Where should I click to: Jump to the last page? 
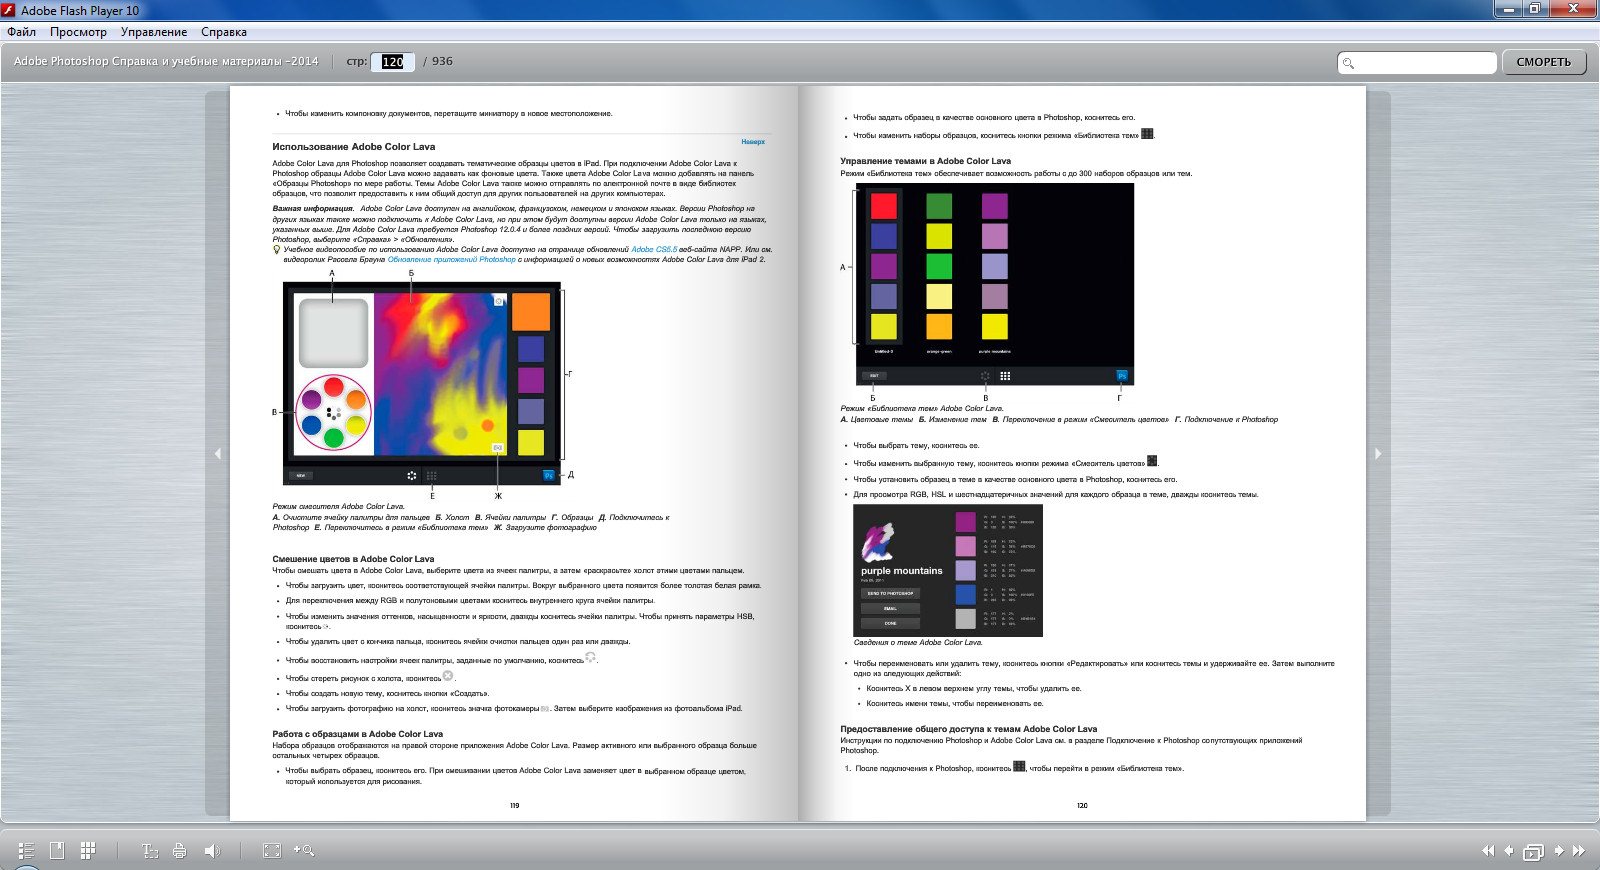pos(1579,851)
